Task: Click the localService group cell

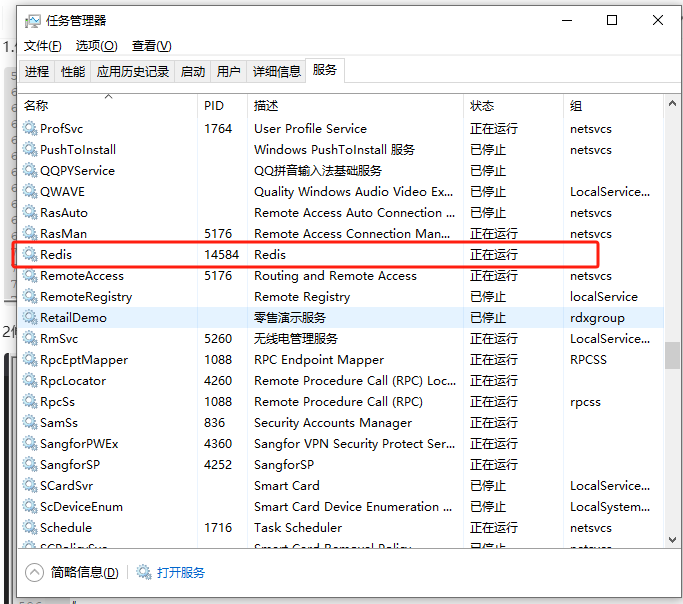Action: tap(604, 297)
